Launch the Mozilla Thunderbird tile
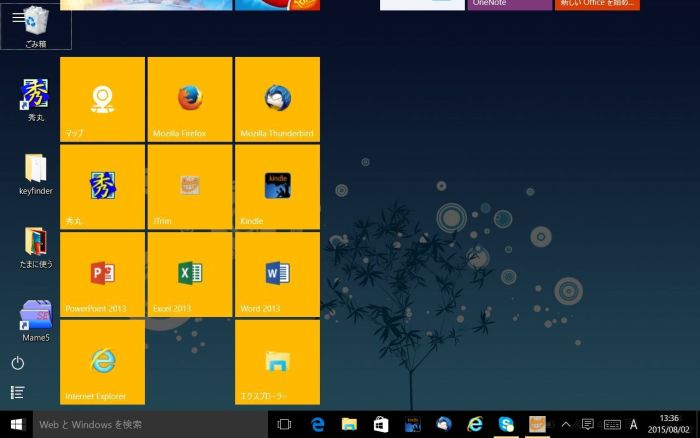This screenshot has height=438, width=700. coord(277,99)
